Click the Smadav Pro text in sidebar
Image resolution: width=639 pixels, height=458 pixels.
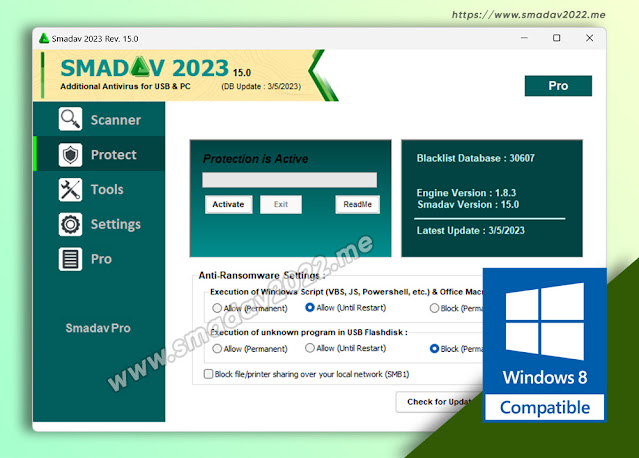(x=98, y=328)
